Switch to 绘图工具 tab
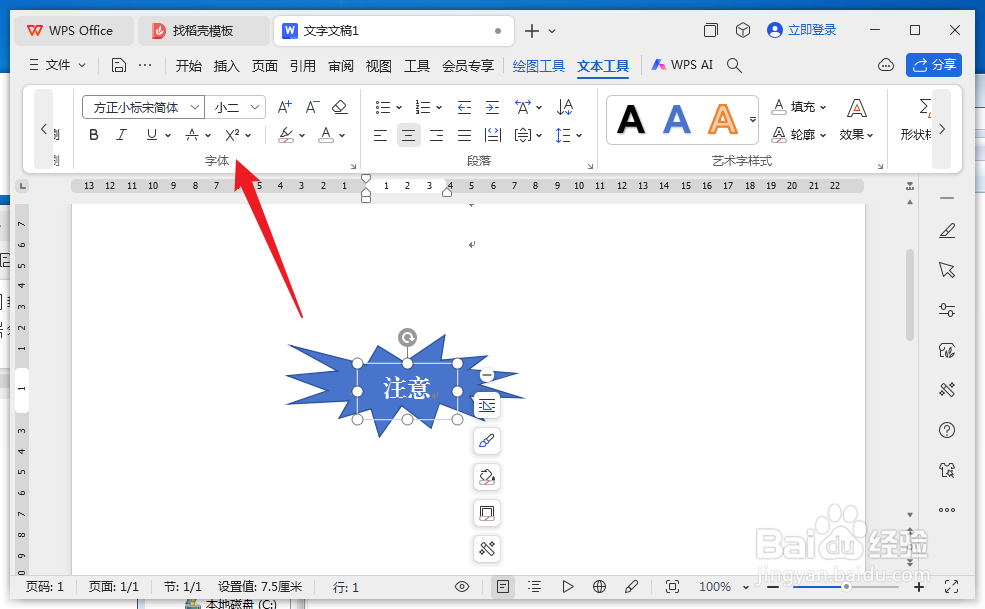The height and width of the screenshot is (609, 985). (538, 66)
